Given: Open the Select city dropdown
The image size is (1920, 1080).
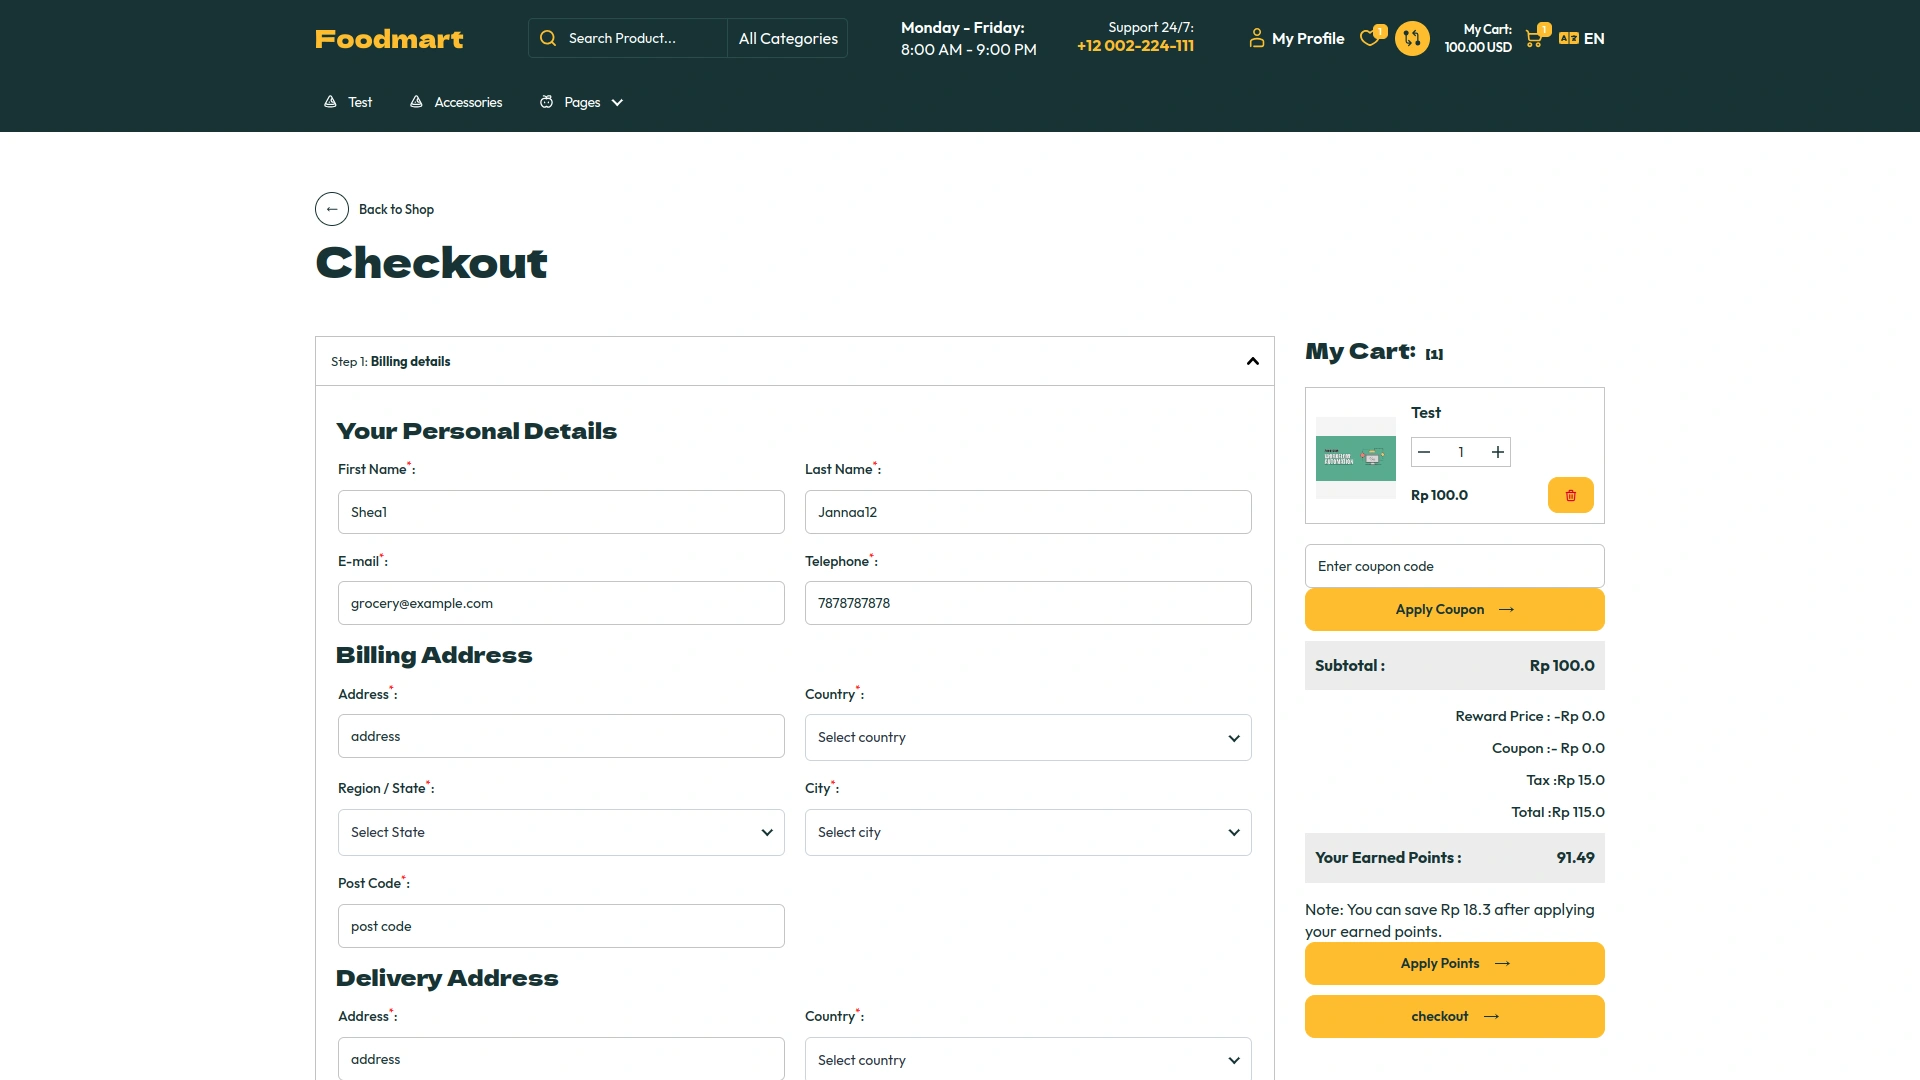Looking at the screenshot, I should pyautogui.click(x=1028, y=833).
